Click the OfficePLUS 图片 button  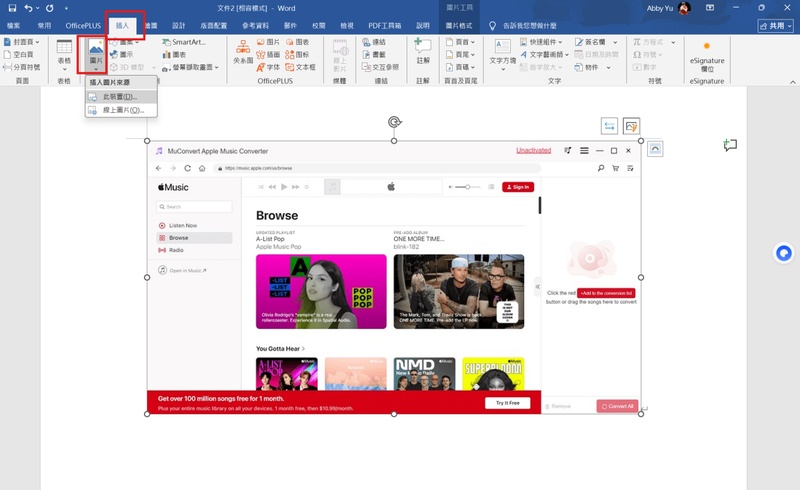(268, 42)
